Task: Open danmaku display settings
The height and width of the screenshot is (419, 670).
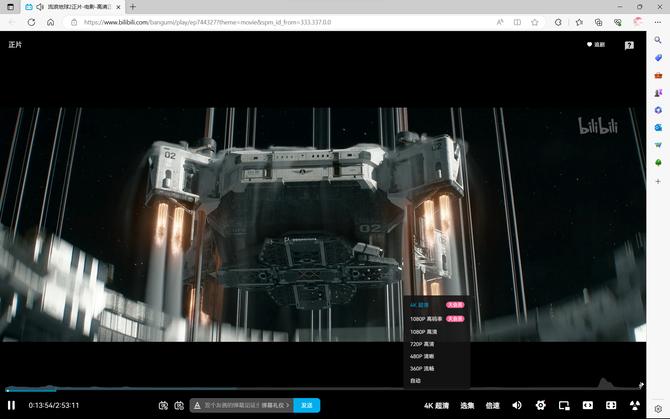Action: (179, 405)
